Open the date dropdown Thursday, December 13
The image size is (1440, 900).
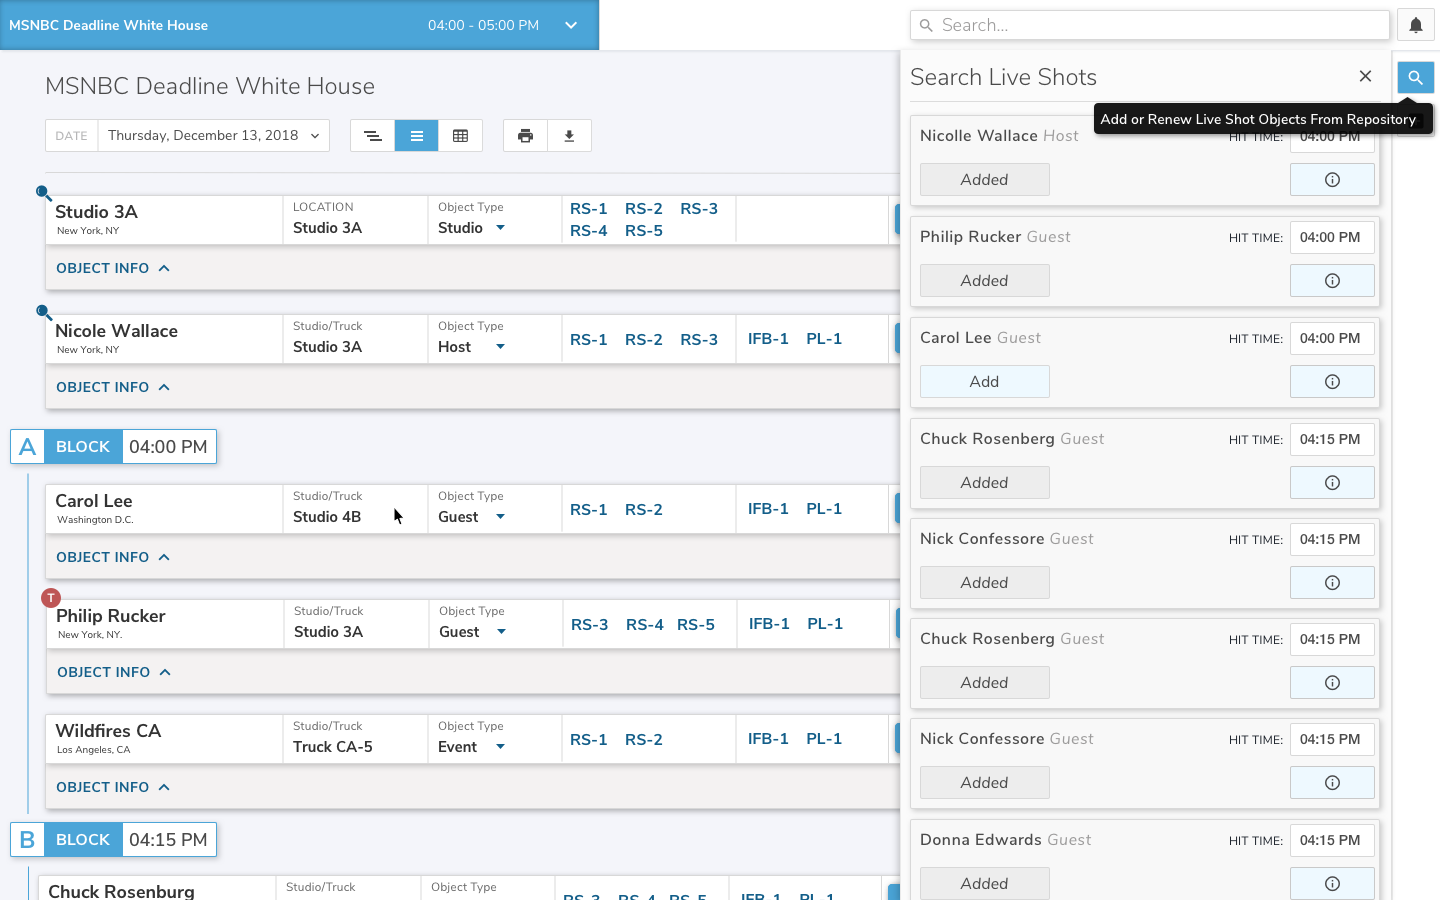tap(213, 136)
